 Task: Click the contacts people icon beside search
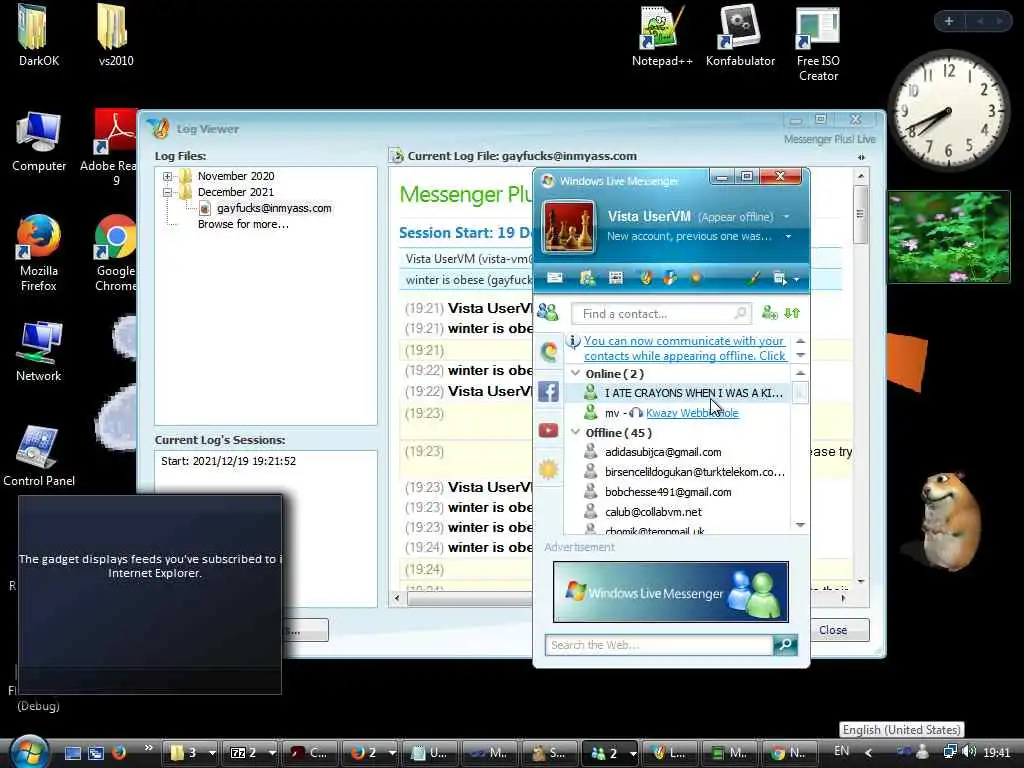548,313
